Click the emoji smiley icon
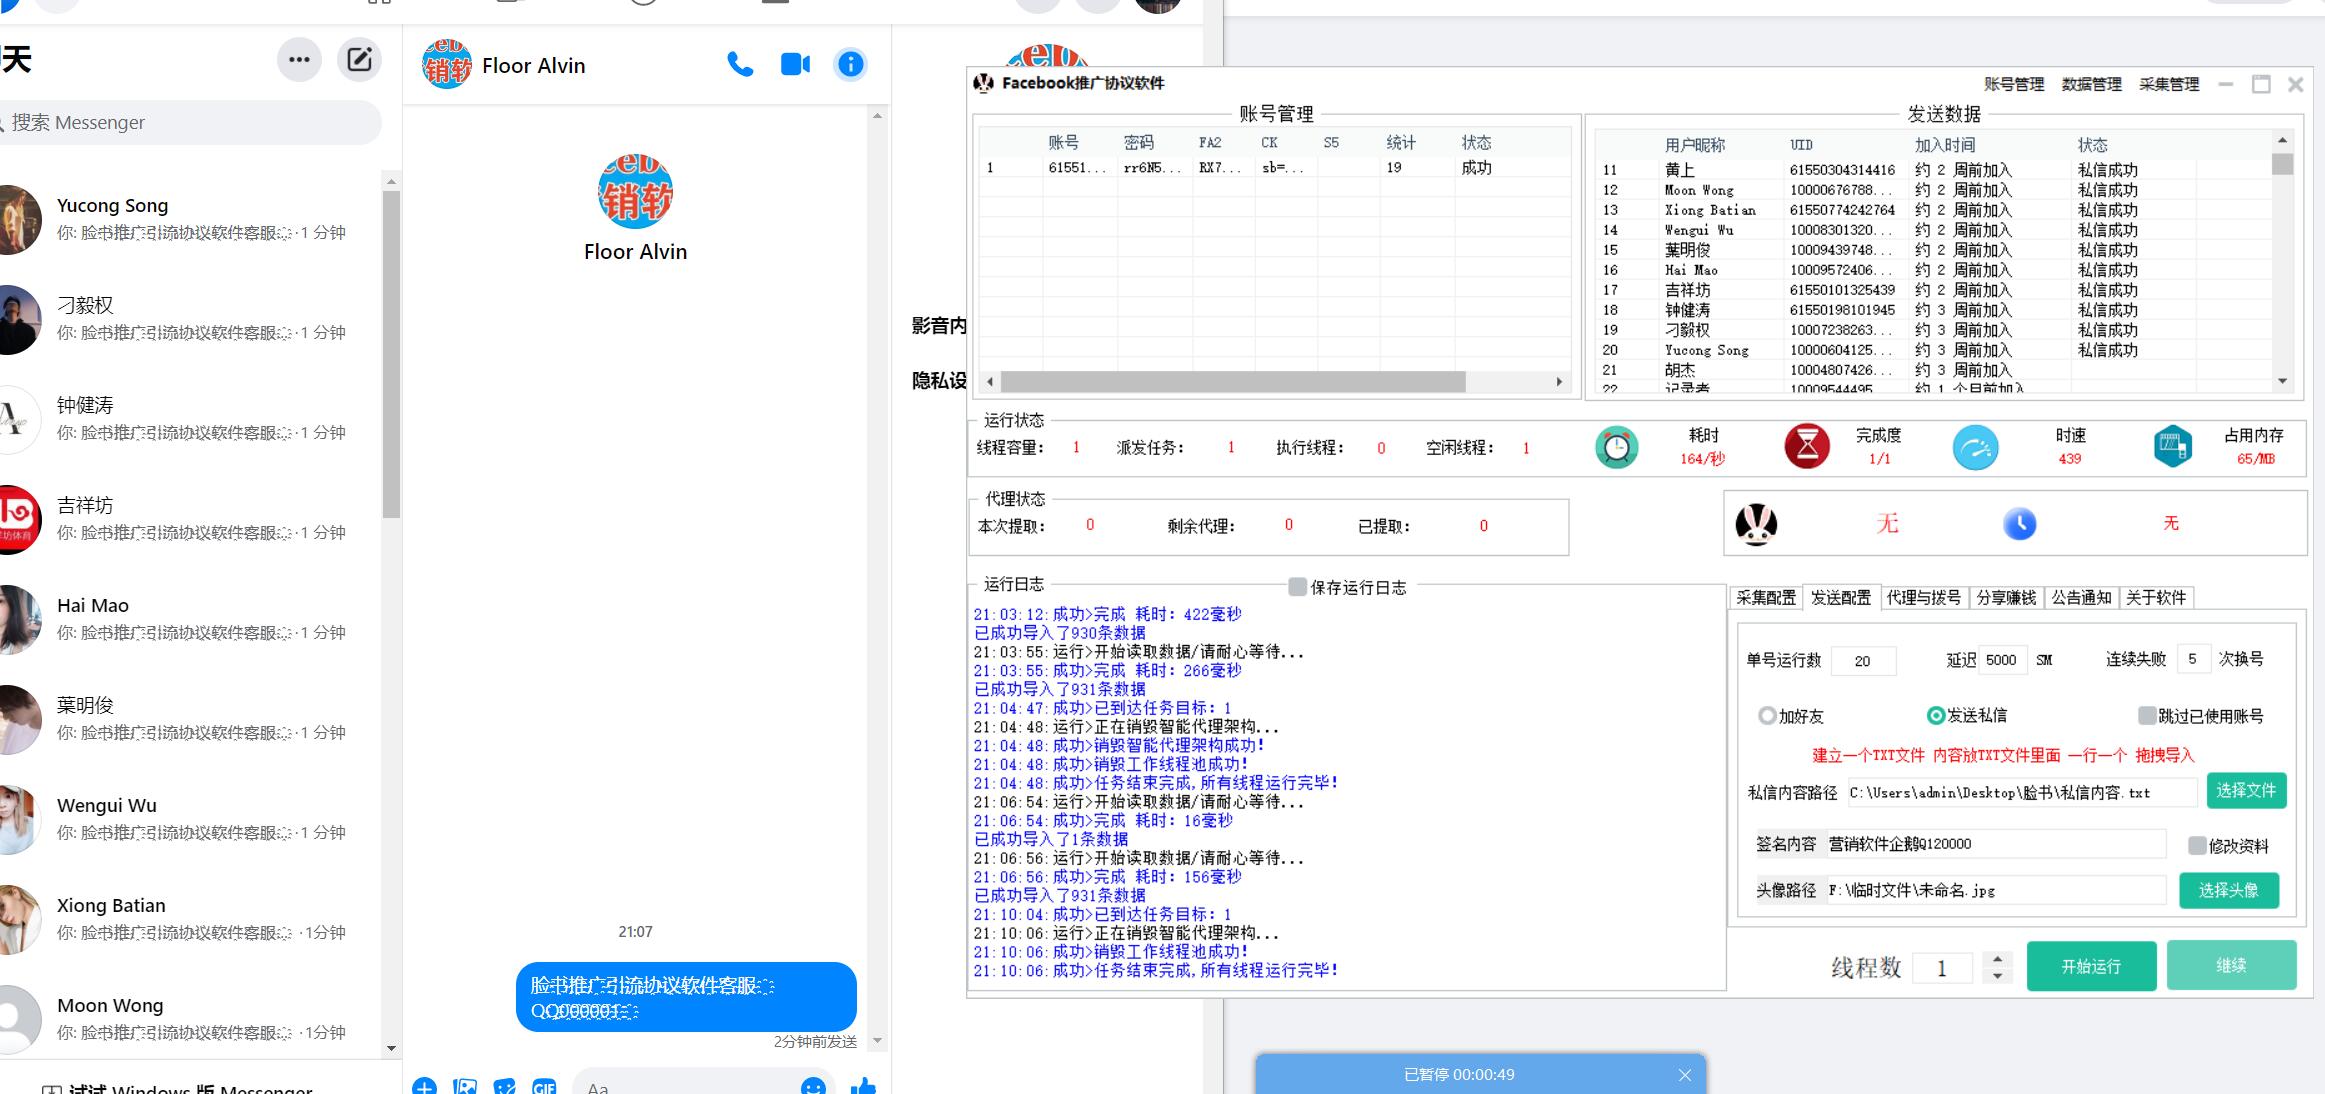This screenshot has height=1094, width=2325. (813, 1086)
